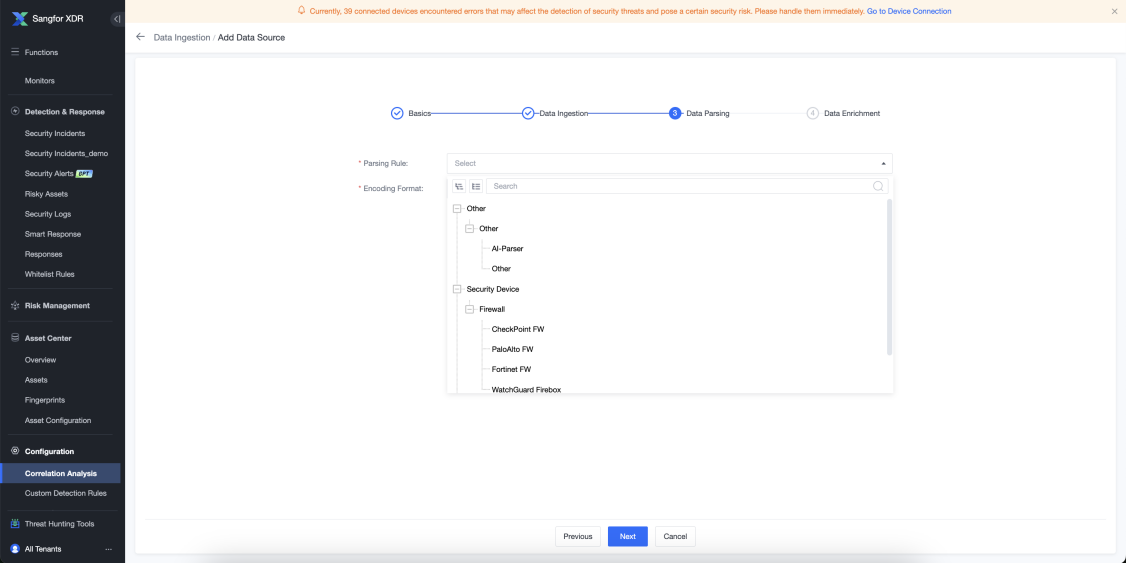Click the Detection & Response section icon

click(x=15, y=112)
